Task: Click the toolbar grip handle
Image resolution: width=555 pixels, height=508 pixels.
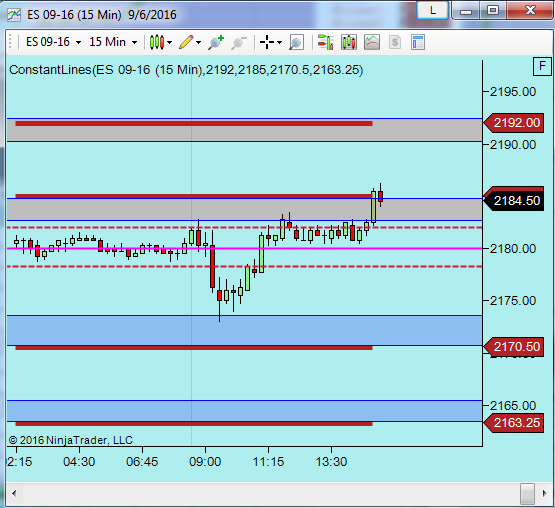Action: [10, 42]
